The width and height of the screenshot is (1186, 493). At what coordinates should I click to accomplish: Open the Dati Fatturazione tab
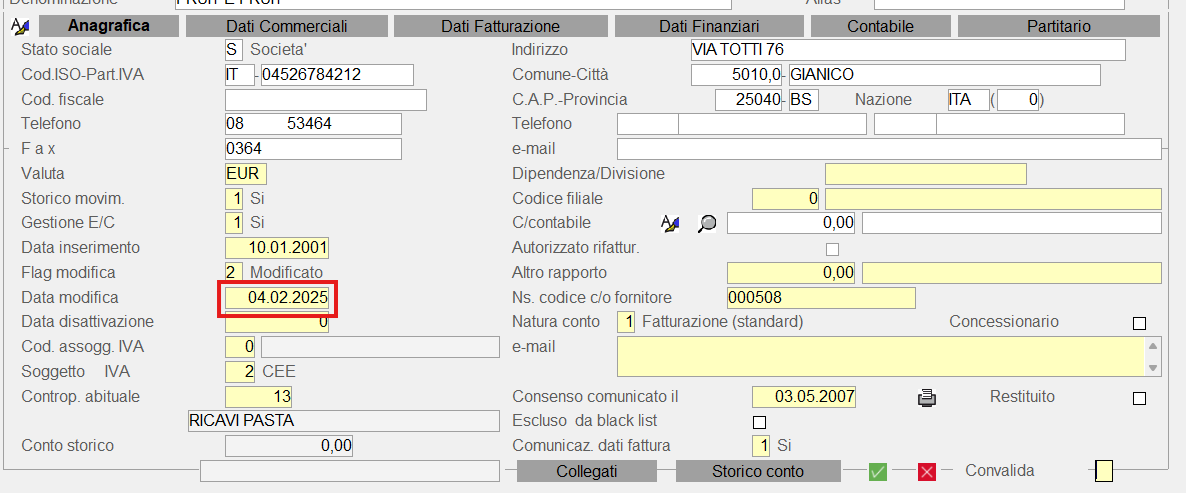[500, 26]
